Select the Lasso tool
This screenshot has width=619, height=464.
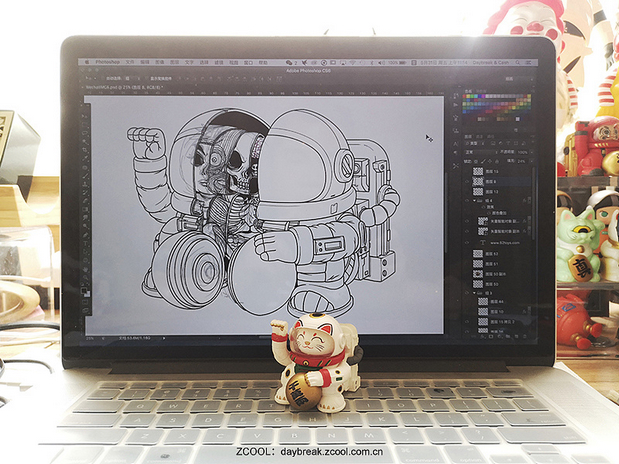(84, 133)
